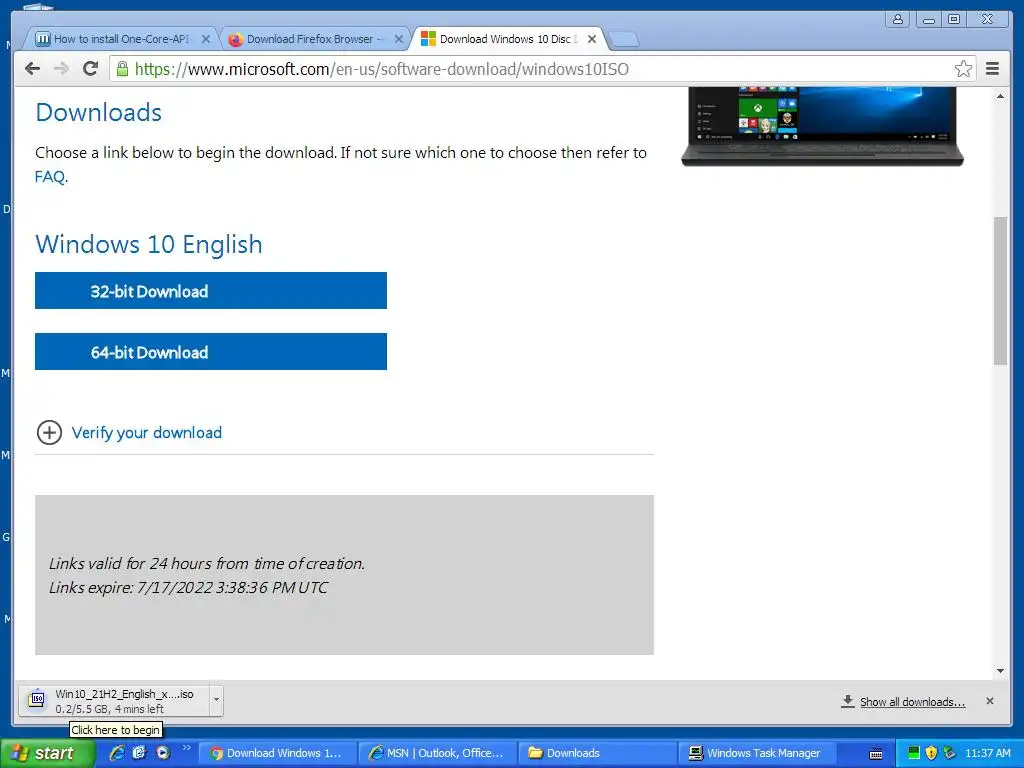Click the Microsoft logo on active tab
The width and height of the screenshot is (1024, 768).
(428, 39)
